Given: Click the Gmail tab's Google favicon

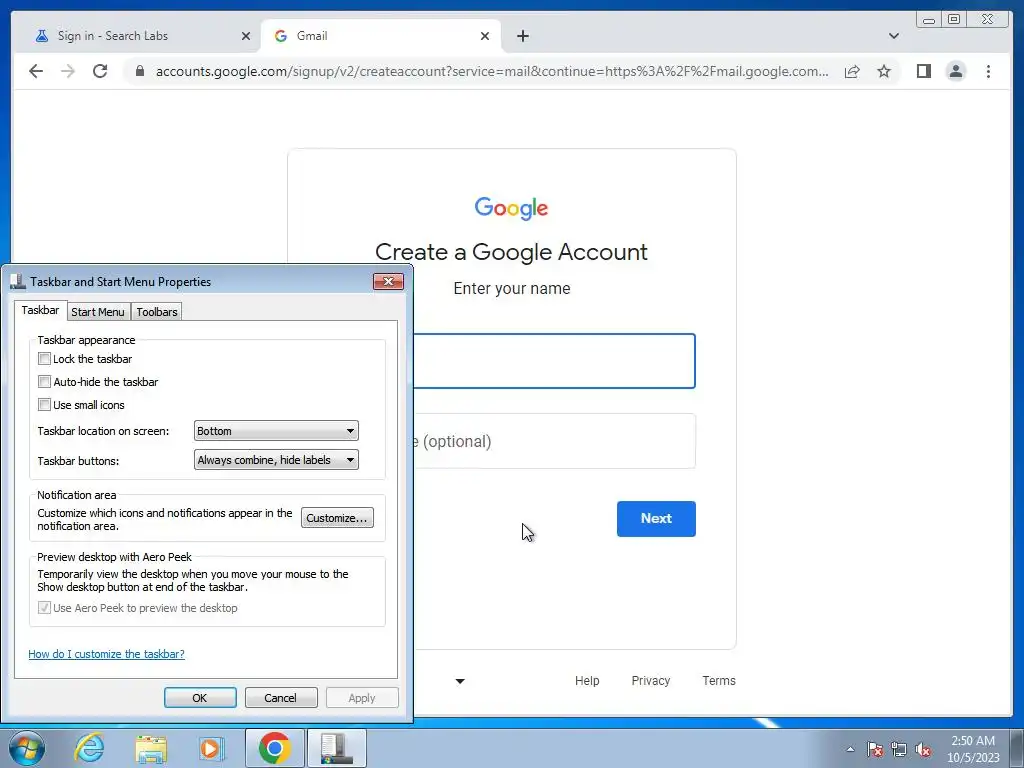Looking at the screenshot, I should click(x=281, y=36).
